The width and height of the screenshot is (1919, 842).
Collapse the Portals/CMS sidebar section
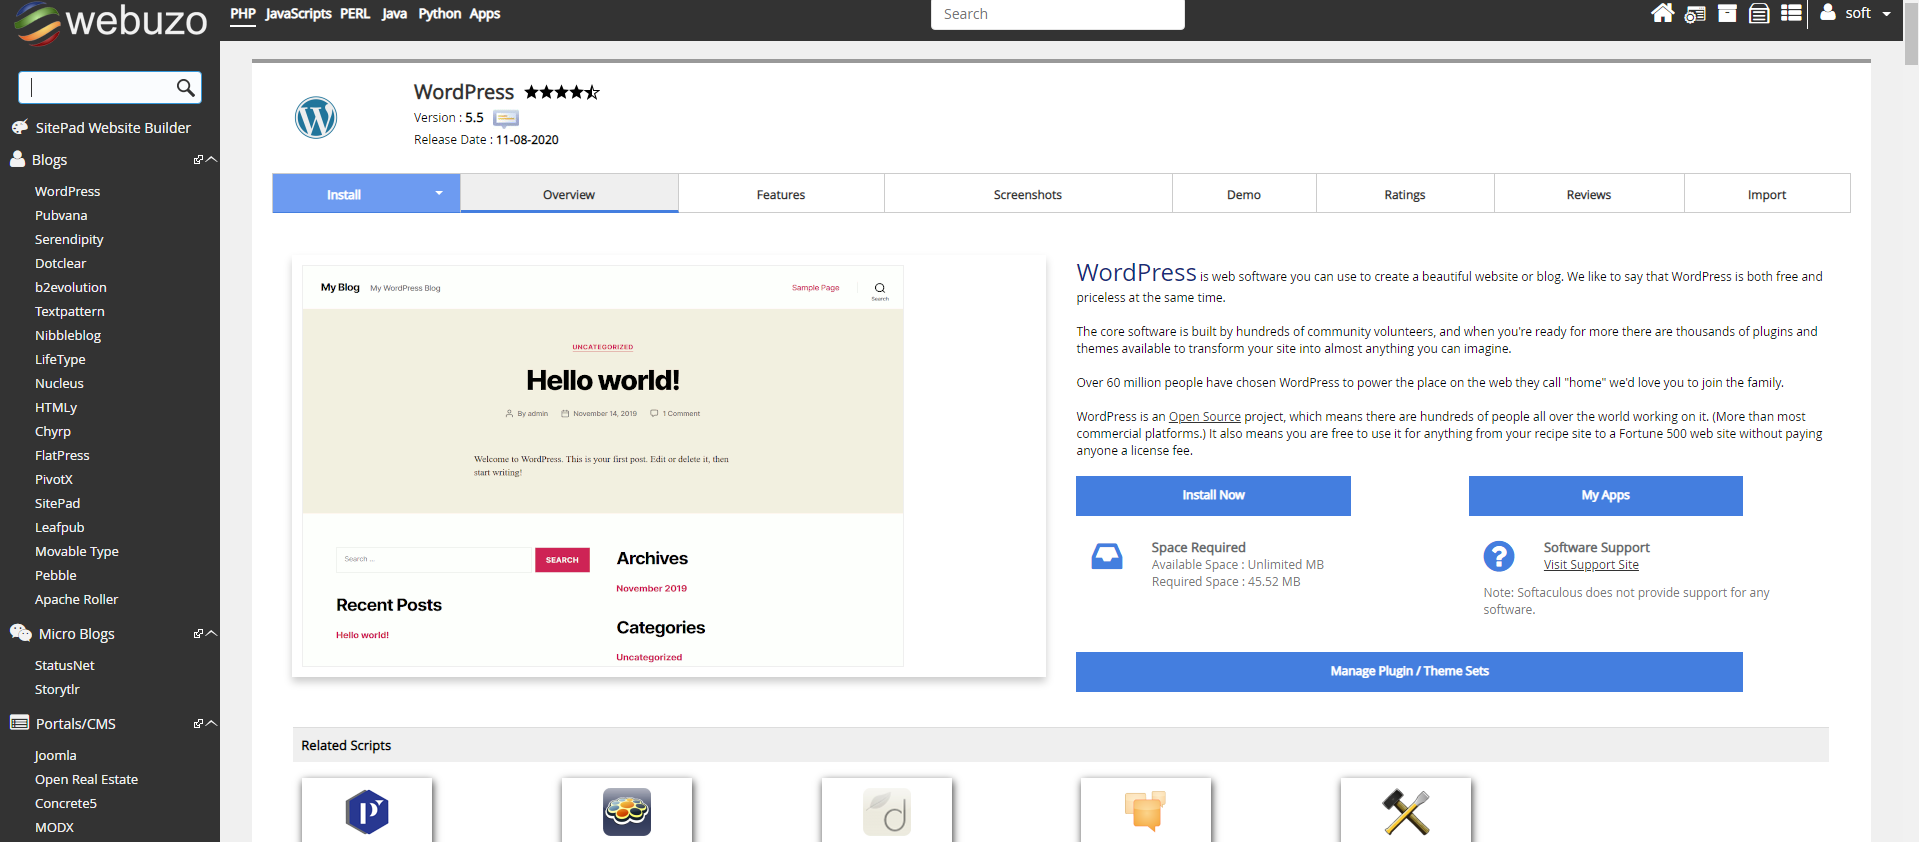coord(211,724)
